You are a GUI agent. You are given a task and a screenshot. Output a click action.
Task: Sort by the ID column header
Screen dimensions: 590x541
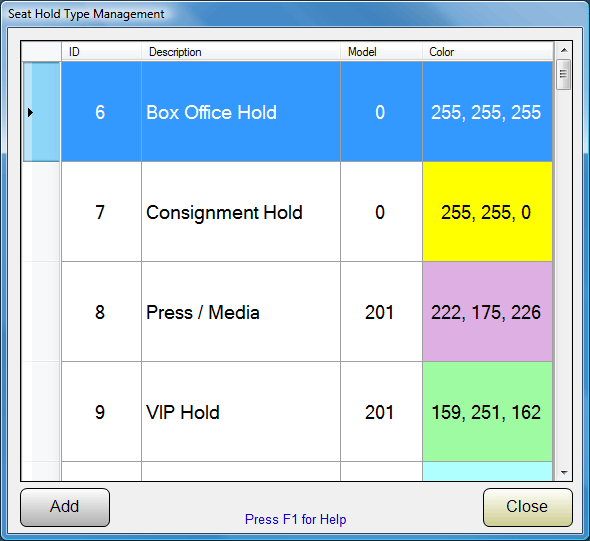pyautogui.click(x=101, y=52)
